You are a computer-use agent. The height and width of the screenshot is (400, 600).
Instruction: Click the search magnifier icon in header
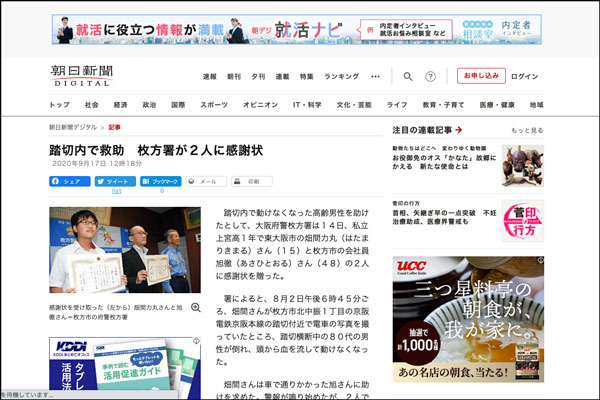point(407,76)
